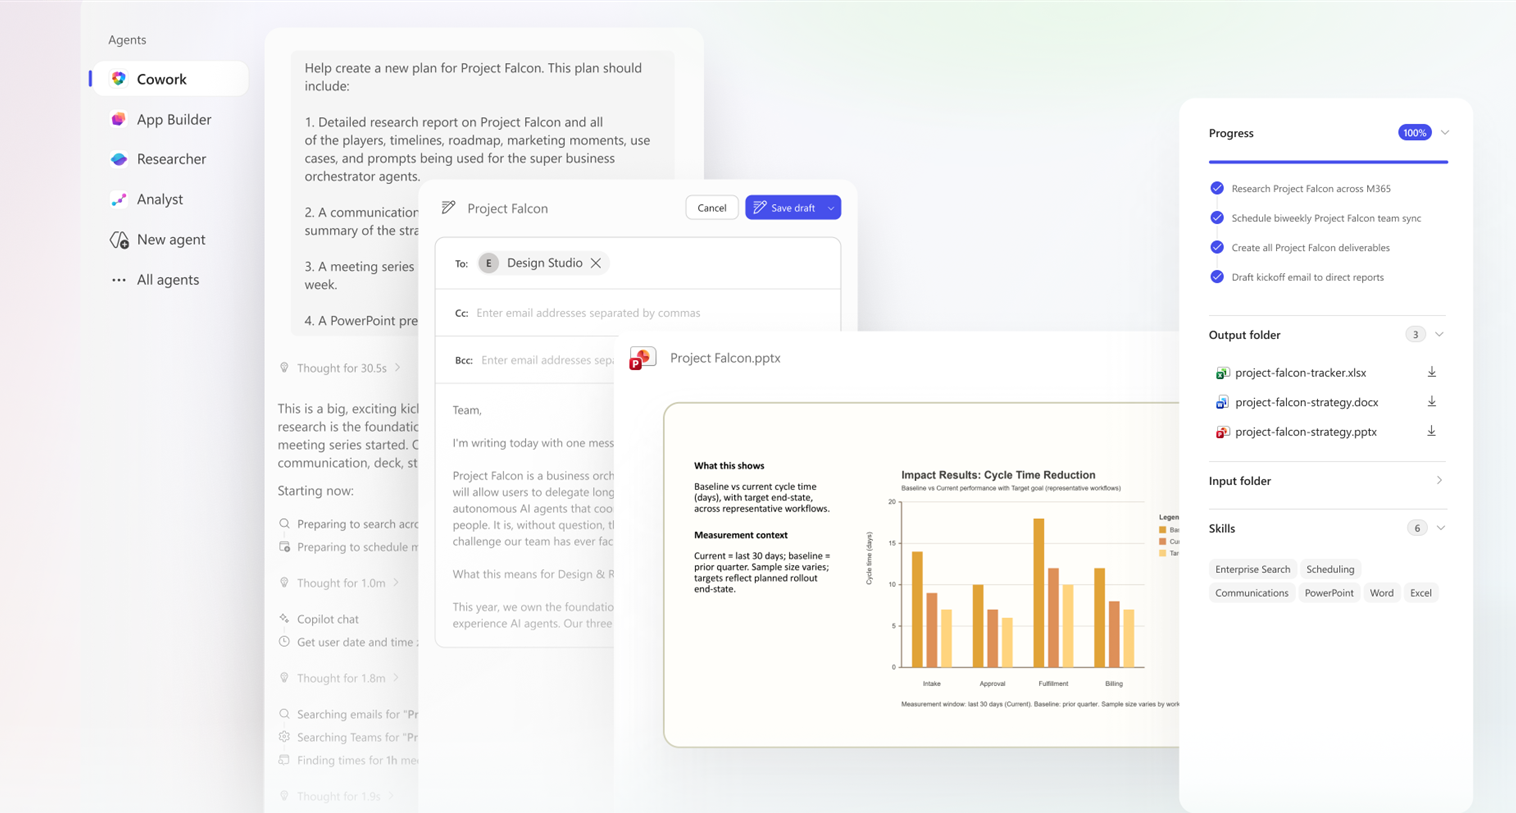Image resolution: width=1516 pixels, height=813 pixels.
Task: Click the Word icon for project-falcon-strategy.docx
Action: (1222, 403)
